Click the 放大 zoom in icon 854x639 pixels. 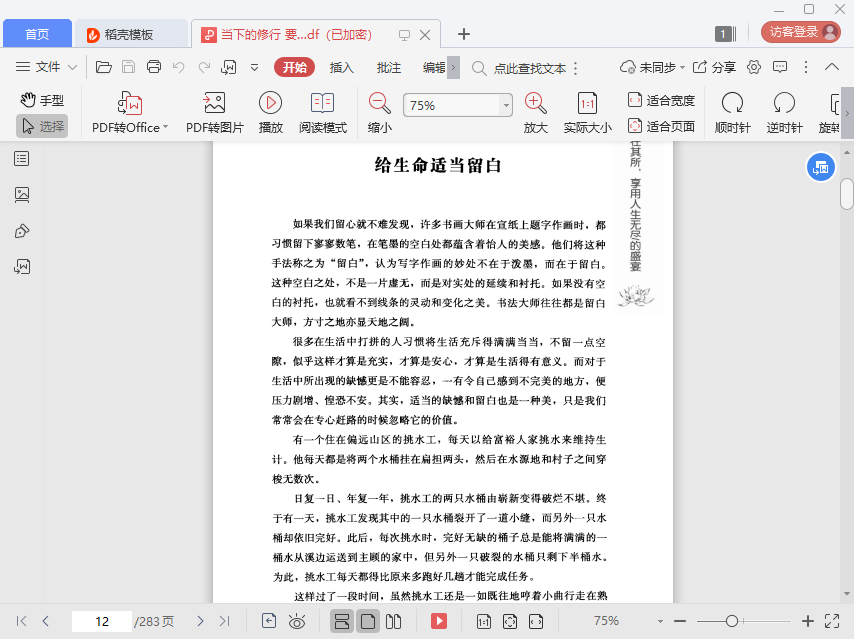[535, 113]
